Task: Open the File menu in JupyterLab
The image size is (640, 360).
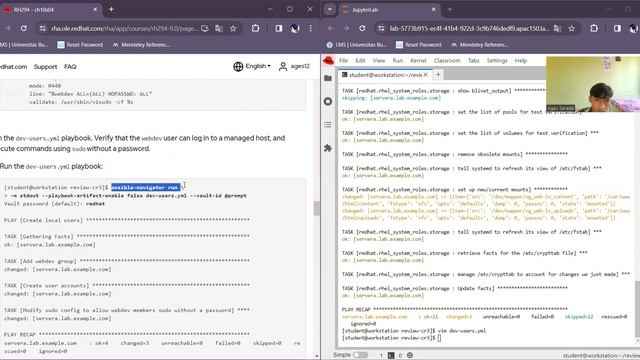Action: click(x=344, y=60)
